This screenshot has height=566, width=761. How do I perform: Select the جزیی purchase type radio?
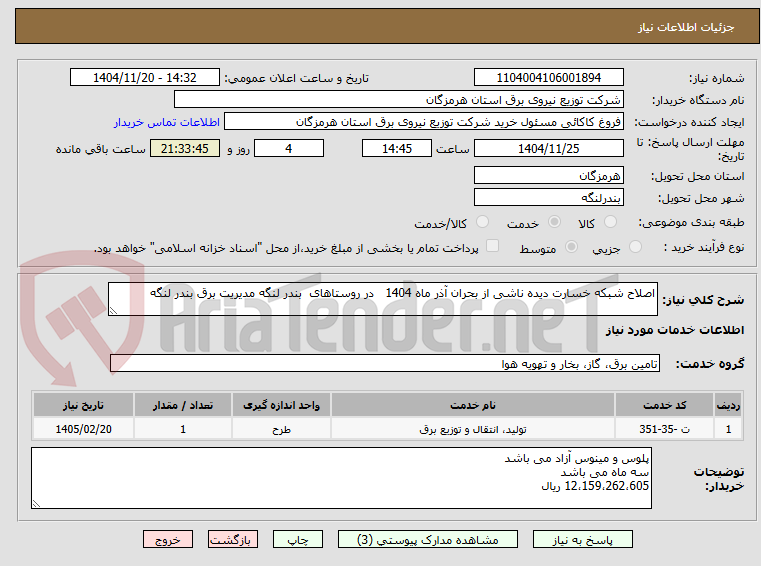tap(635, 247)
